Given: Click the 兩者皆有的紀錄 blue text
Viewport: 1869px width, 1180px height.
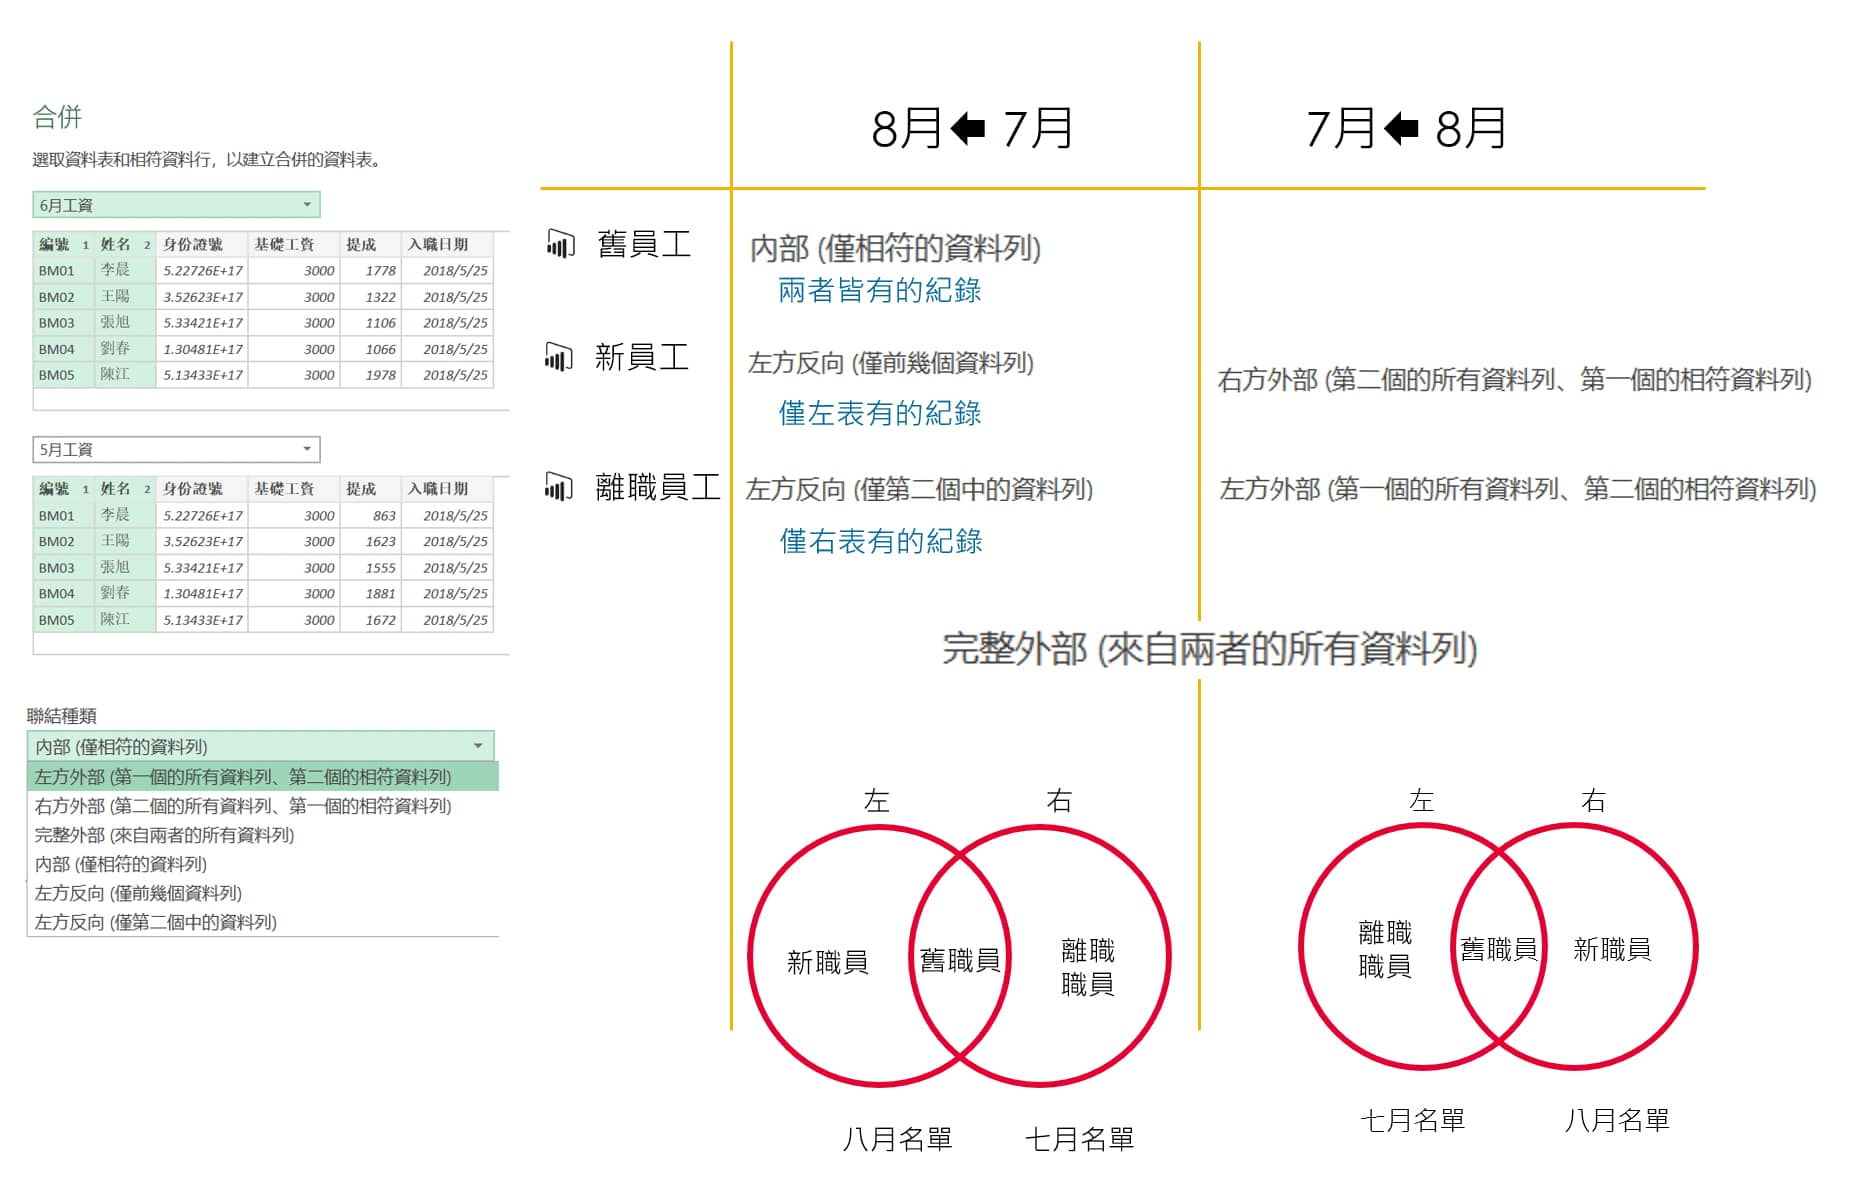Looking at the screenshot, I should (x=879, y=290).
